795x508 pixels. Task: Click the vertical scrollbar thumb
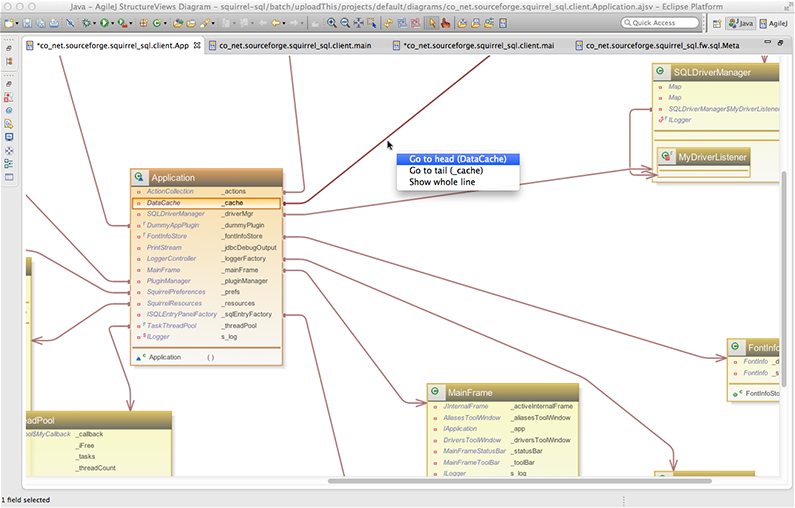point(784,279)
